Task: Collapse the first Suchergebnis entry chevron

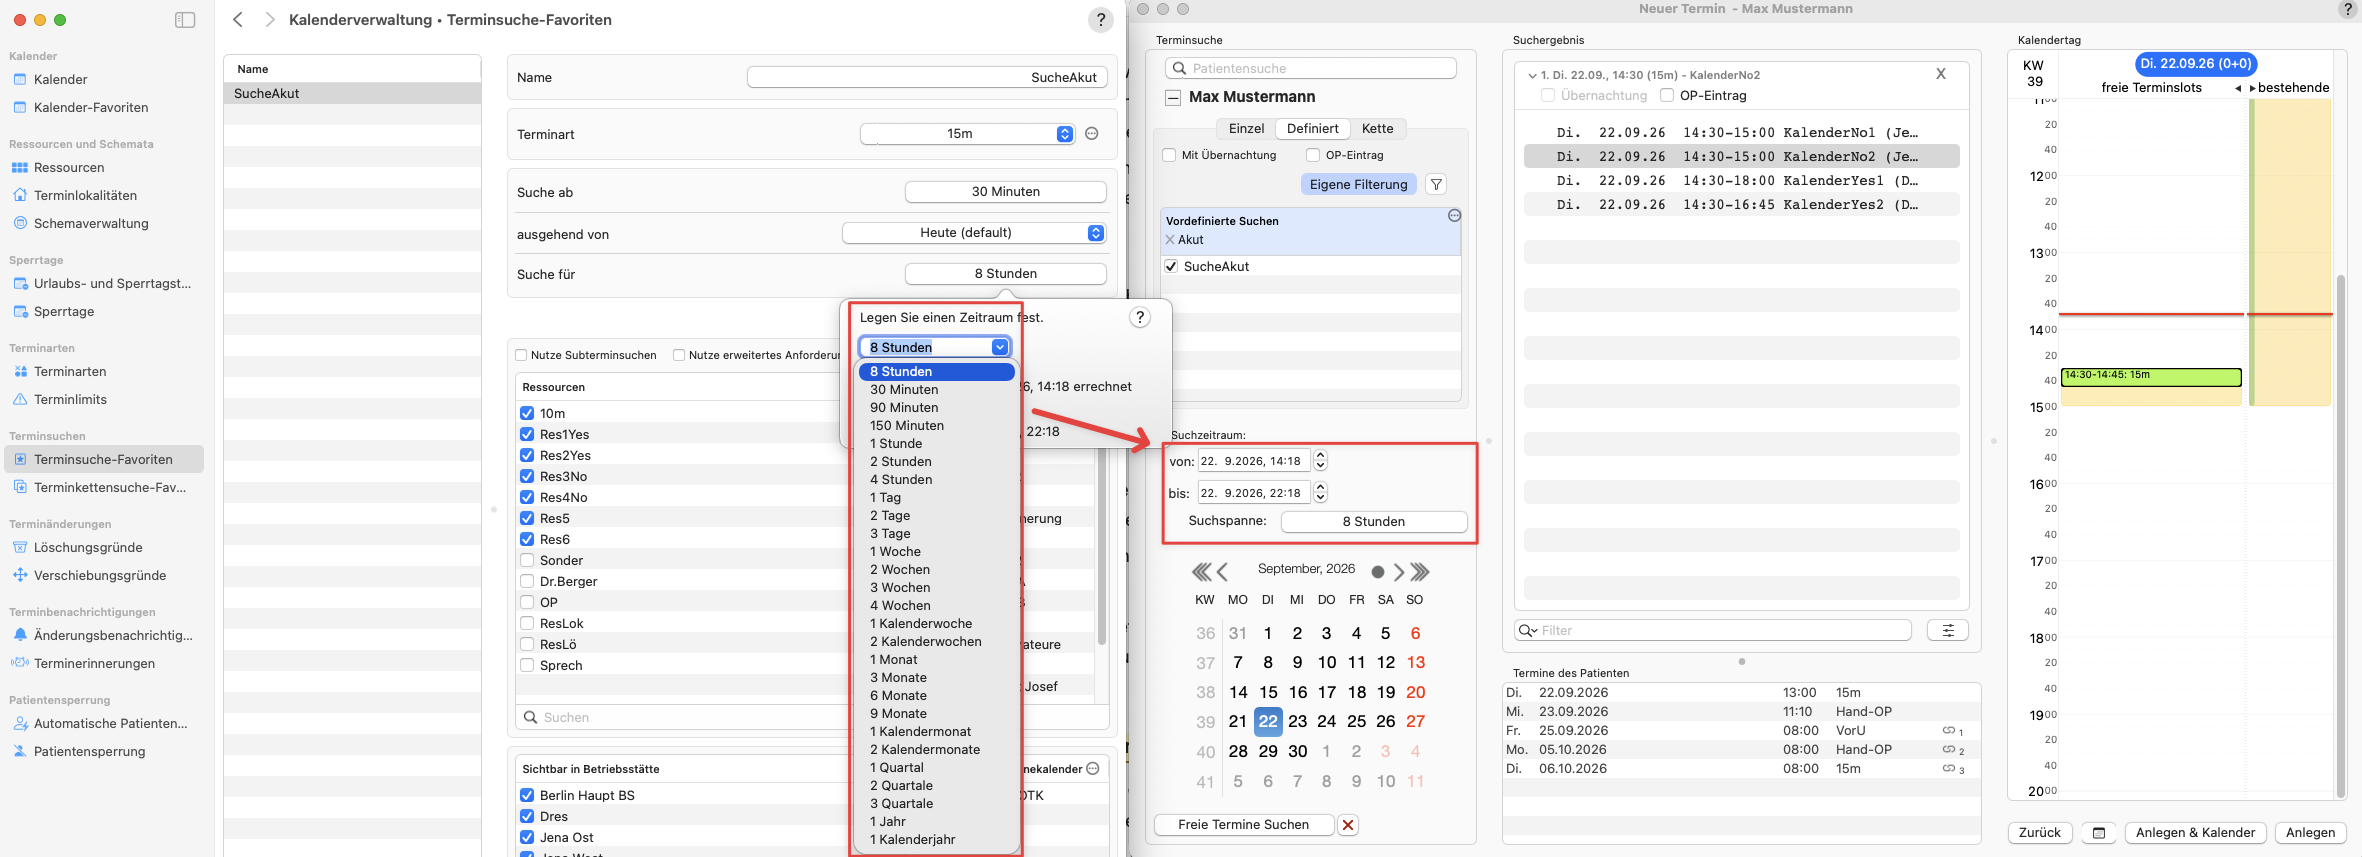Action: 1532,75
